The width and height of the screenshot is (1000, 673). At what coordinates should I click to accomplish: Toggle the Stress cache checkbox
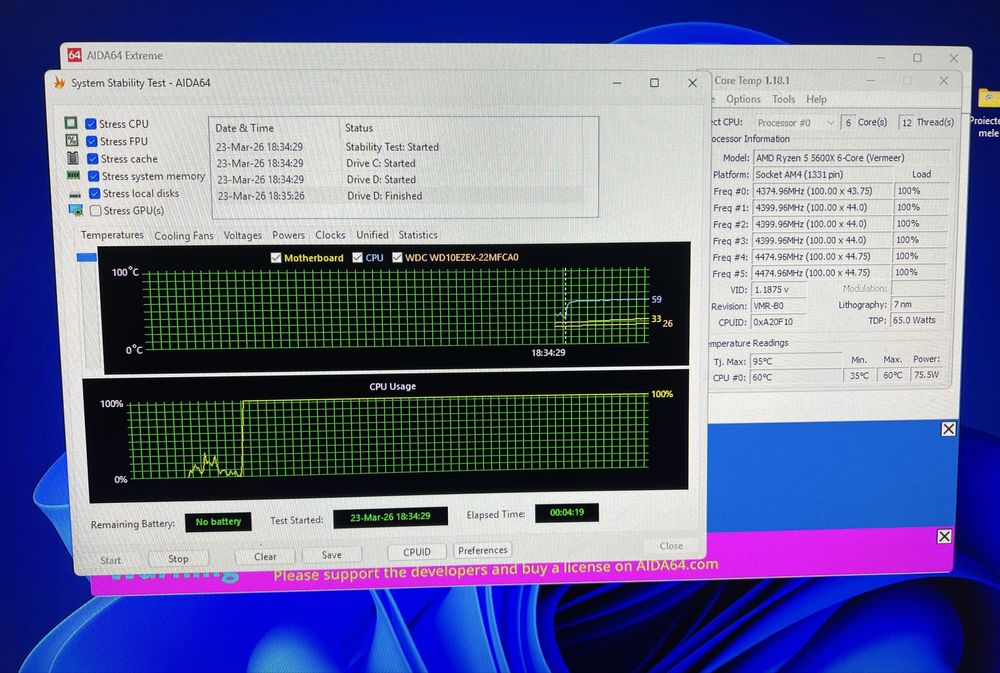92,158
